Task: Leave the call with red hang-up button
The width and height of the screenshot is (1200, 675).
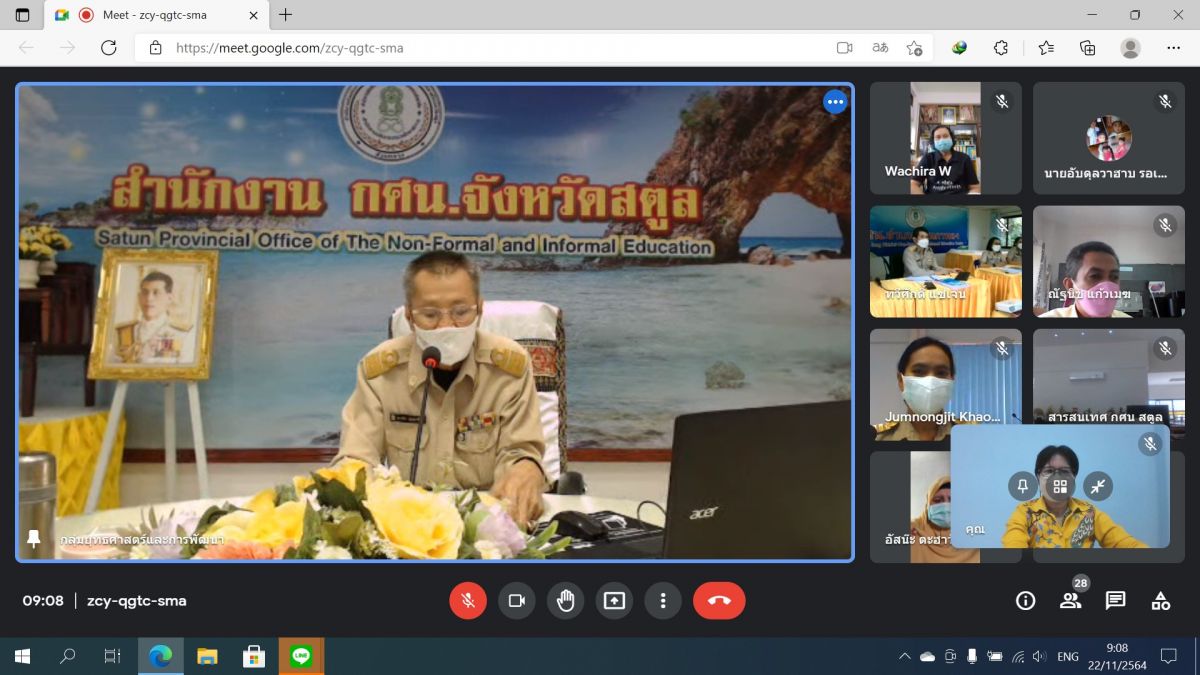Action: [x=718, y=601]
